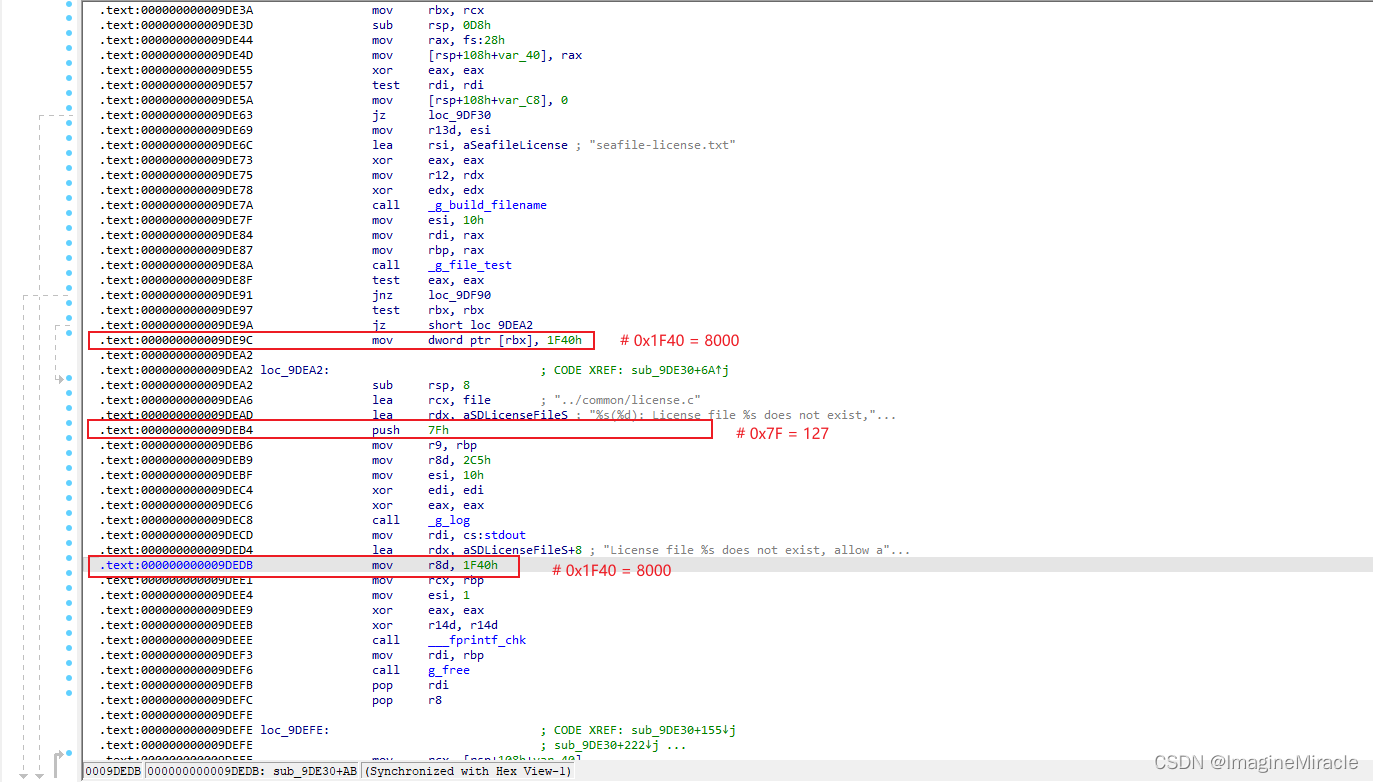Click operand short loc_9DEA2 in jz line
Image resolution: width=1373 pixels, height=782 pixels.
coord(480,325)
